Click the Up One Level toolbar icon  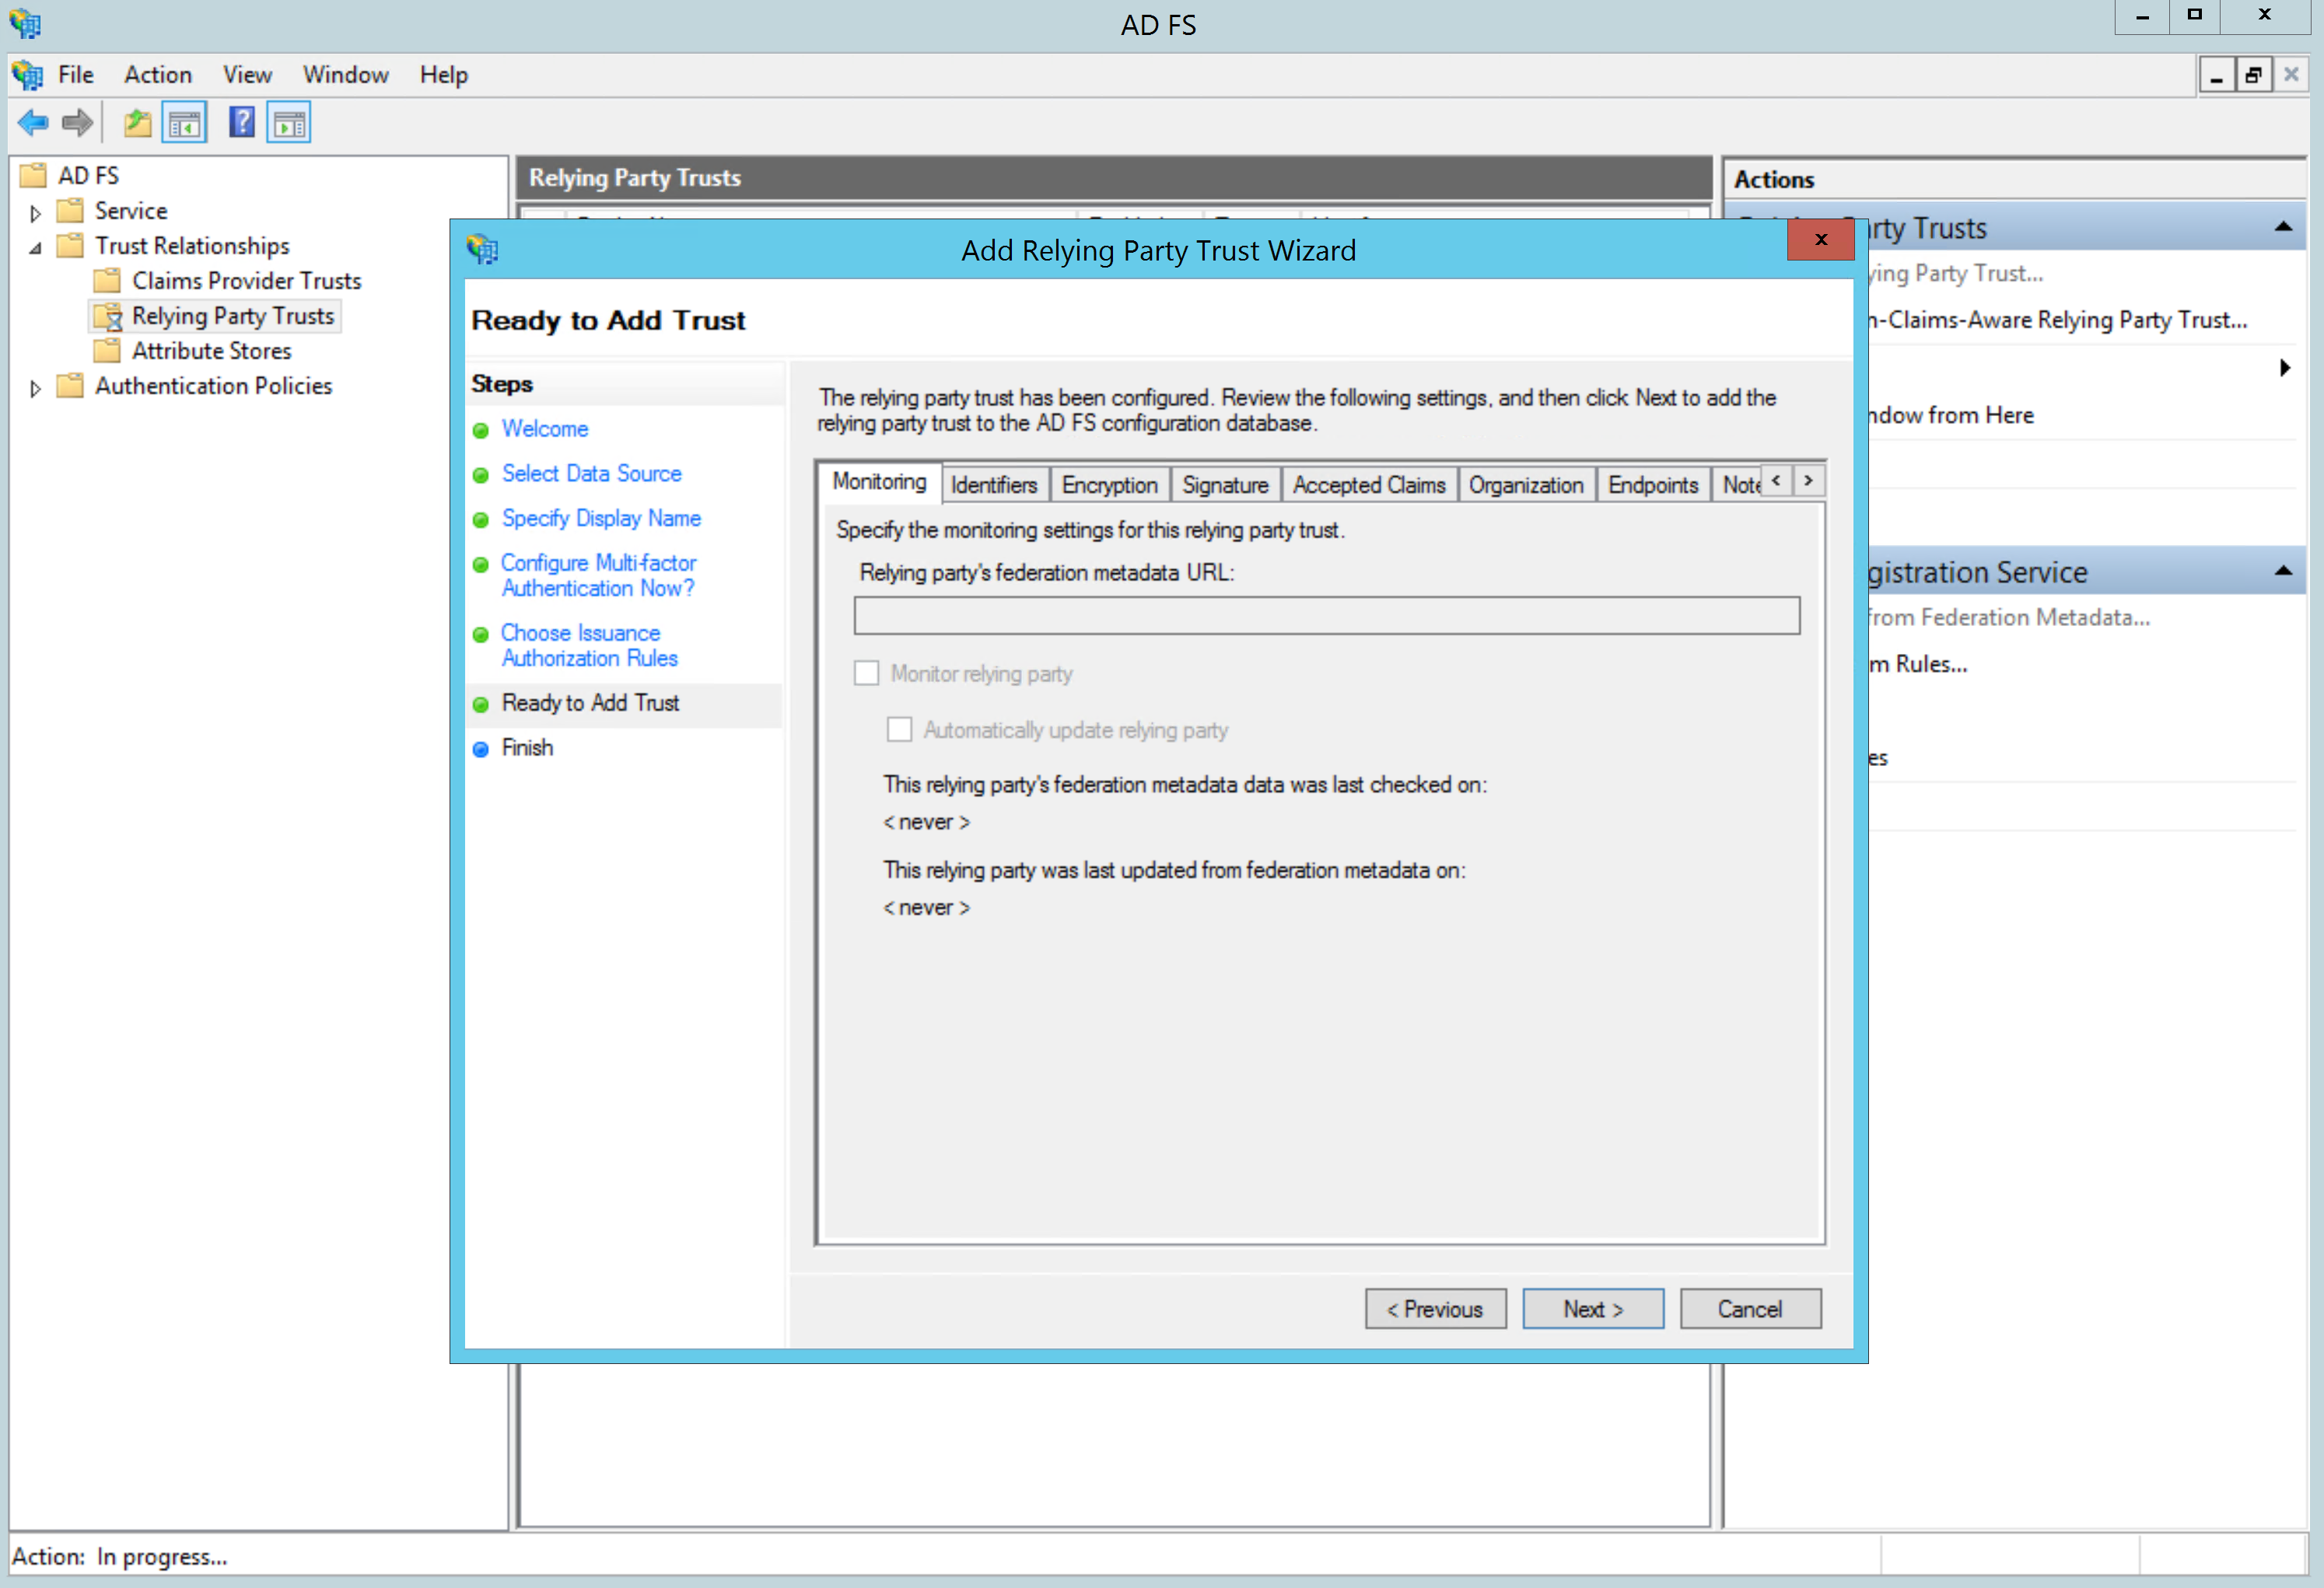click(137, 123)
